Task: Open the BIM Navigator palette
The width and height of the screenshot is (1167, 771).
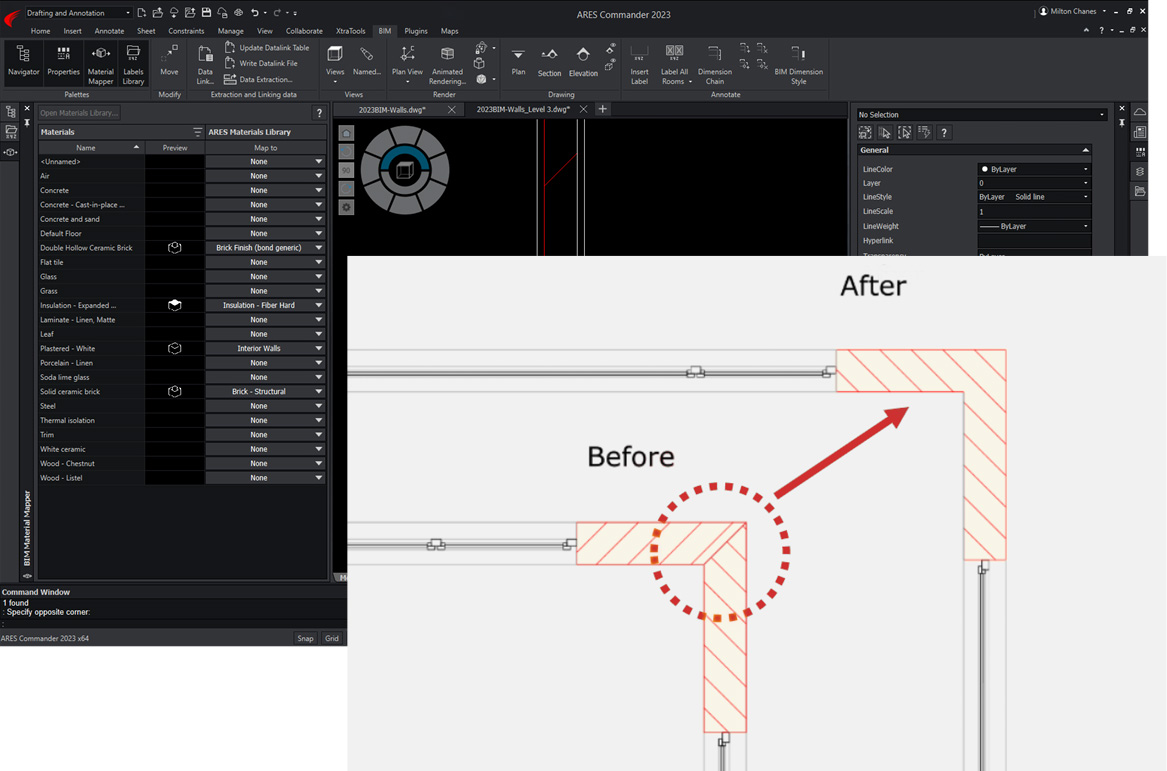Action: click(x=23, y=61)
